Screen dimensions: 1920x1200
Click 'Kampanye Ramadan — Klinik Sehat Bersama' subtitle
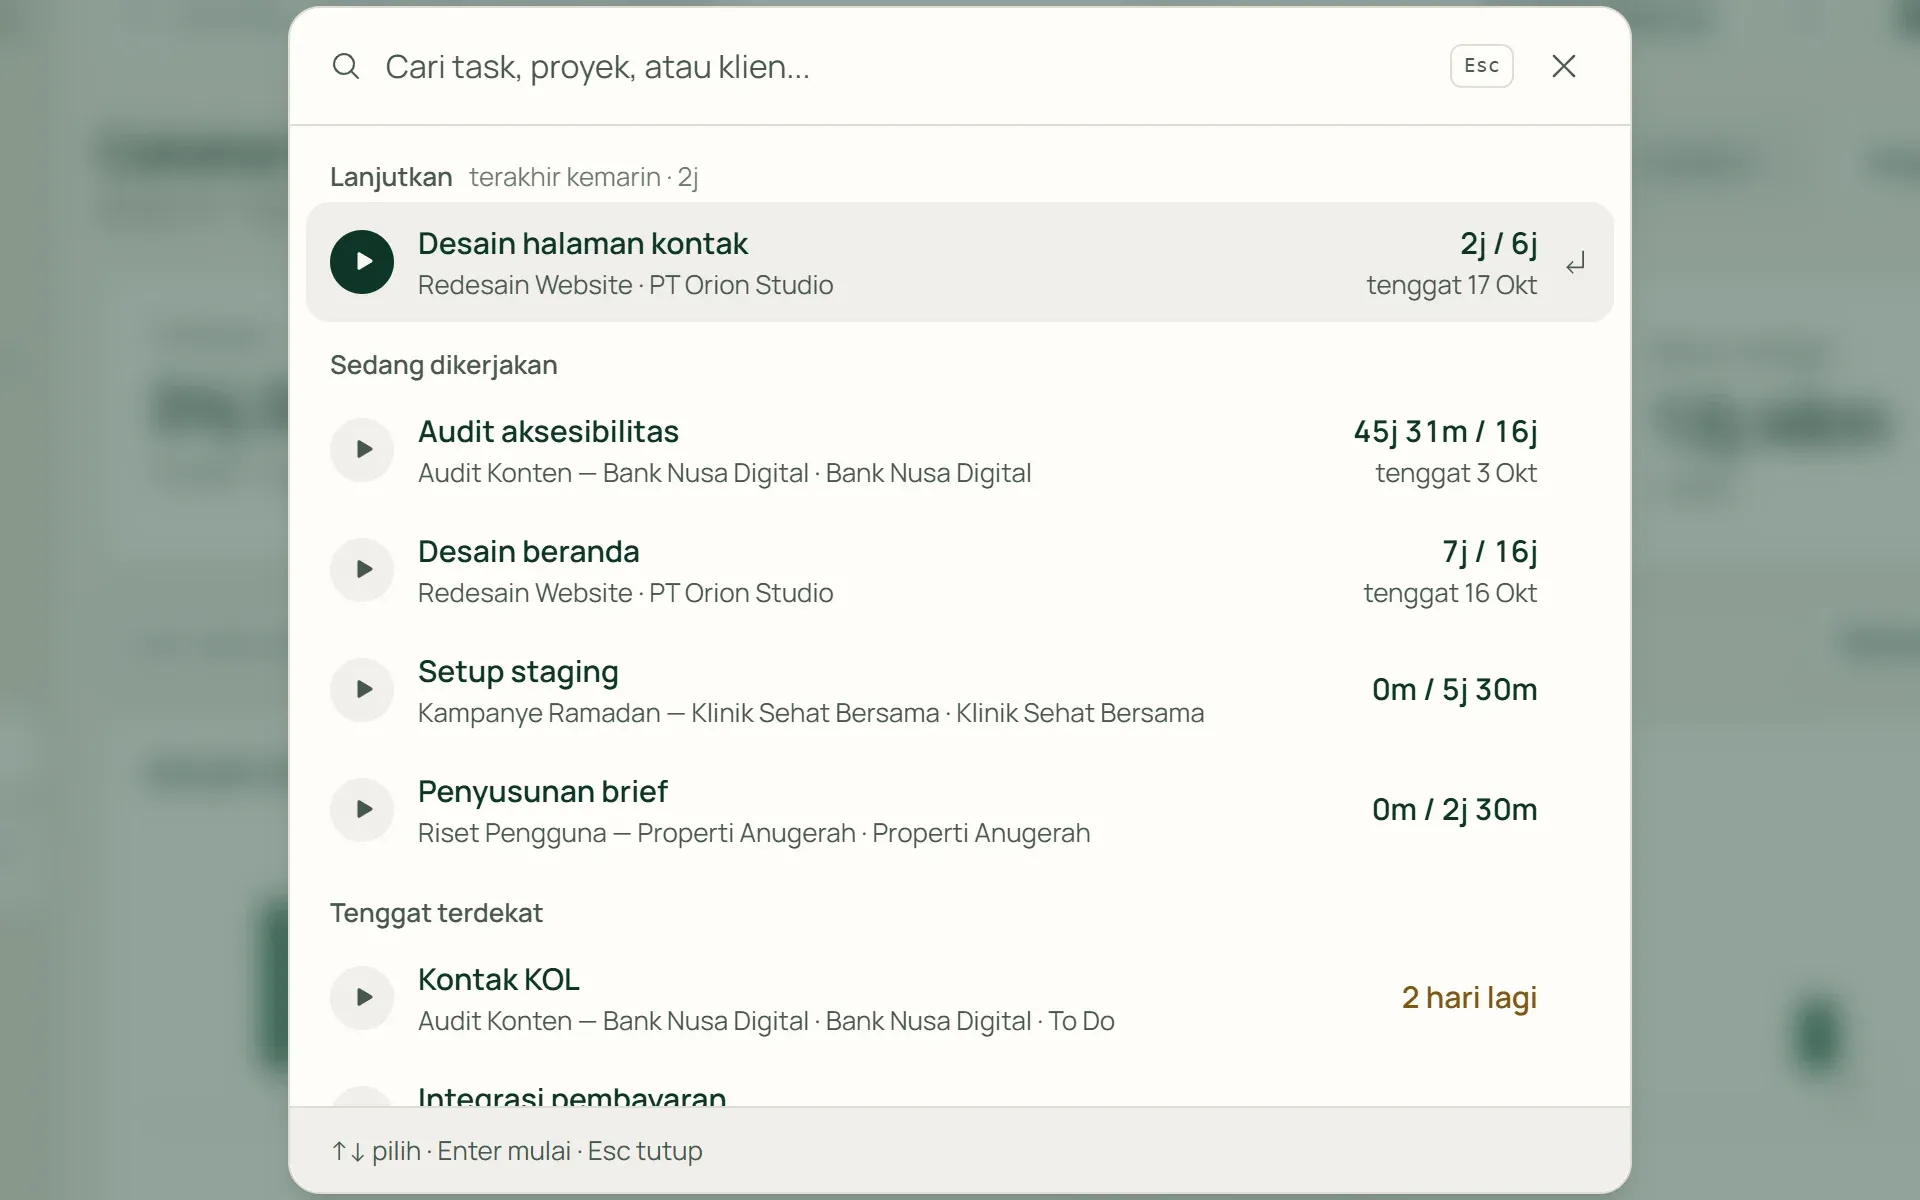679,713
